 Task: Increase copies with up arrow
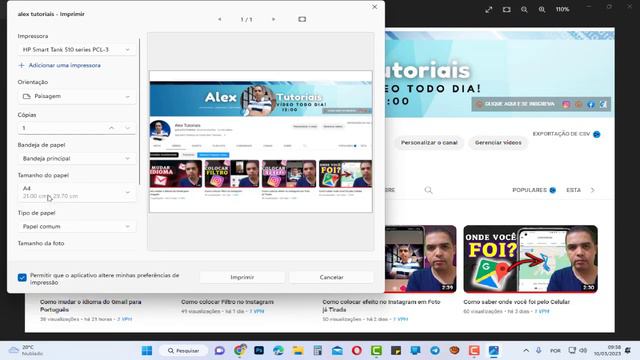click(111, 128)
